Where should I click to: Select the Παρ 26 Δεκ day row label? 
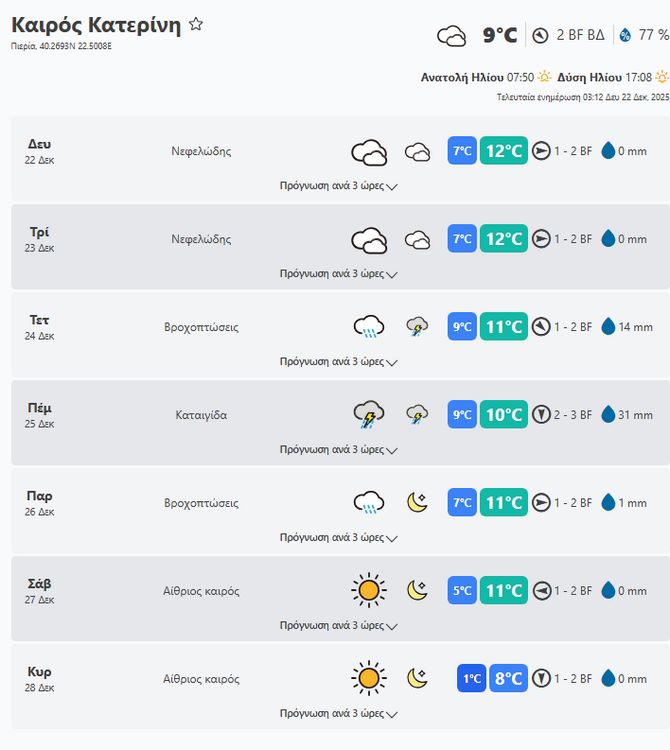(x=40, y=502)
